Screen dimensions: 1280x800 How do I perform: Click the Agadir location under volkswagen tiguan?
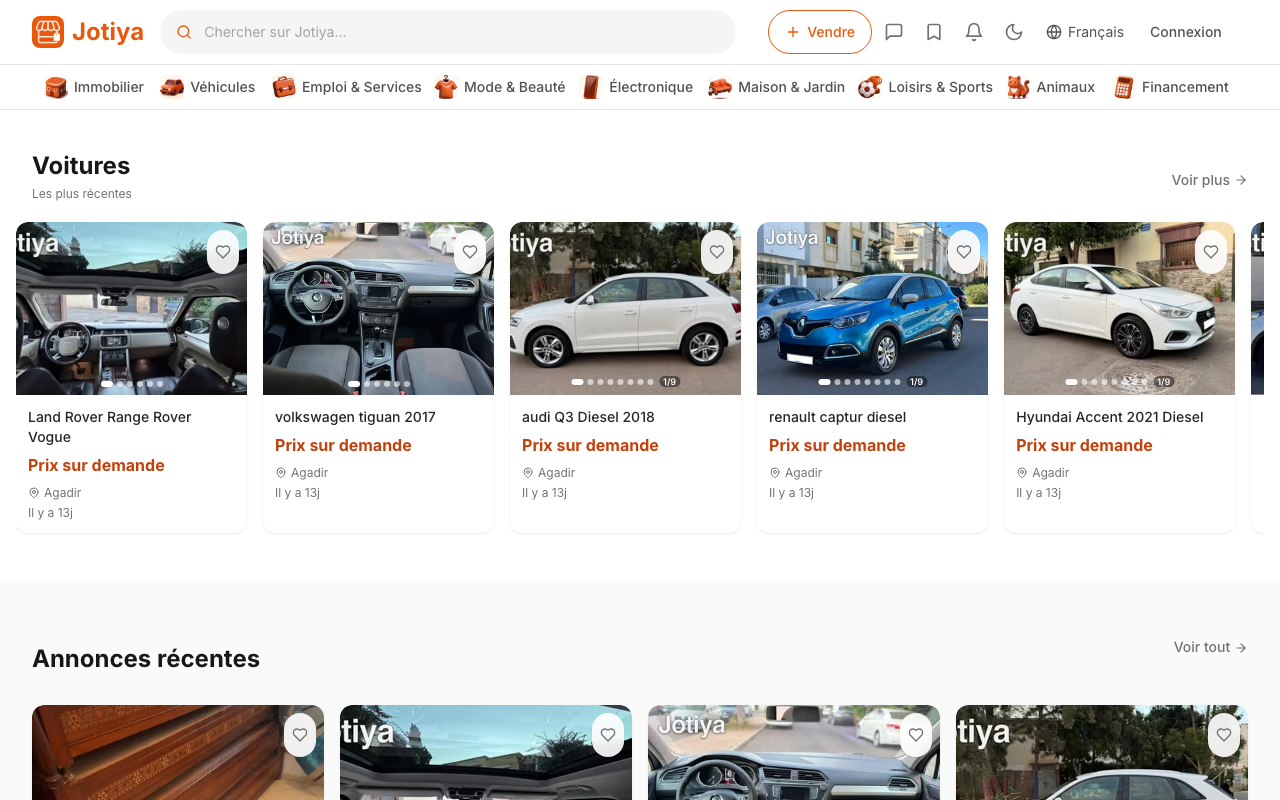302,472
